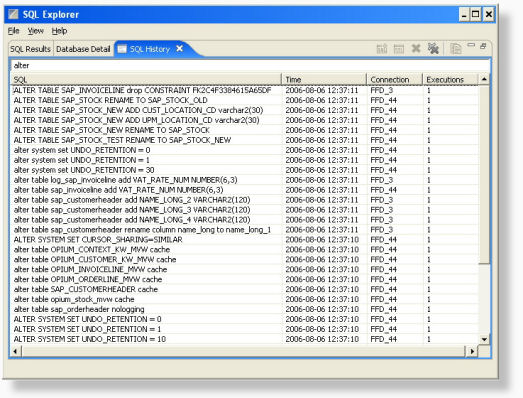Screen dimensions: 523x398
Task: Select the add NAME_LONG_2 VARCHAR2(120) row
Action: [245, 200]
